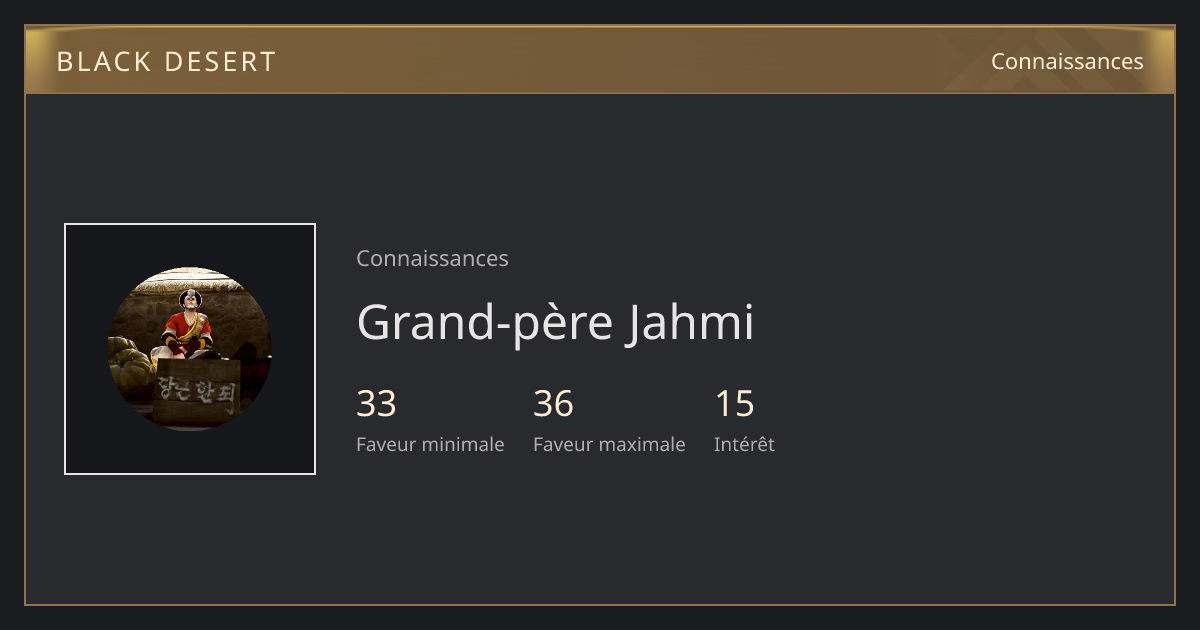This screenshot has width=1200, height=630.
Task: Click the Grand-père Jahmi title
Action: point(555,322)
